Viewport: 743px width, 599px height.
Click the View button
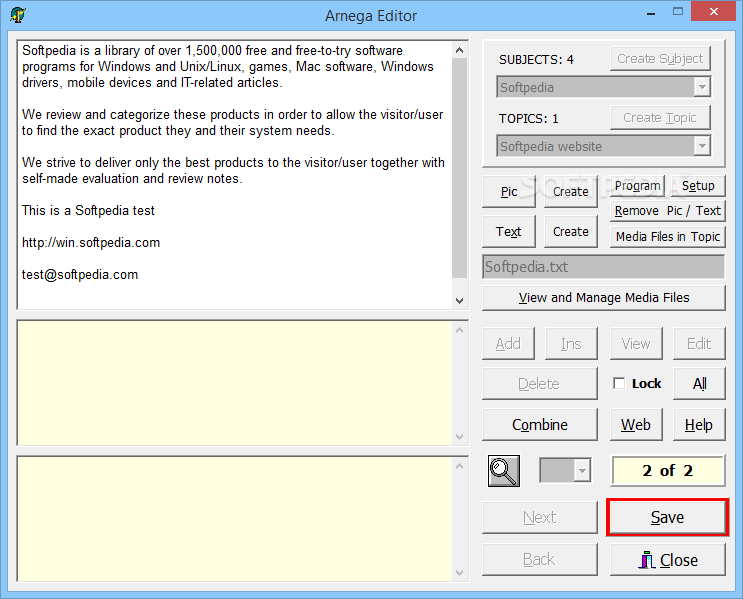(636, 343)
